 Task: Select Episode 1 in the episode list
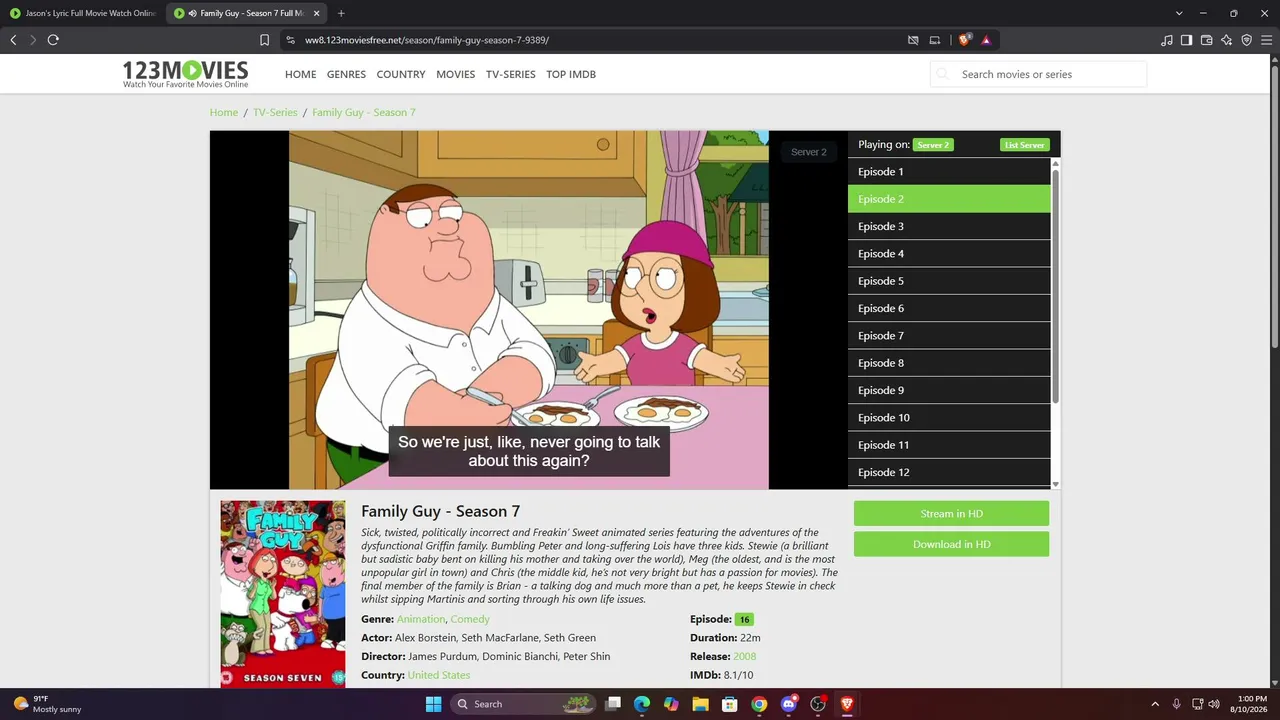pyautogui.click(x=949, y=172)
